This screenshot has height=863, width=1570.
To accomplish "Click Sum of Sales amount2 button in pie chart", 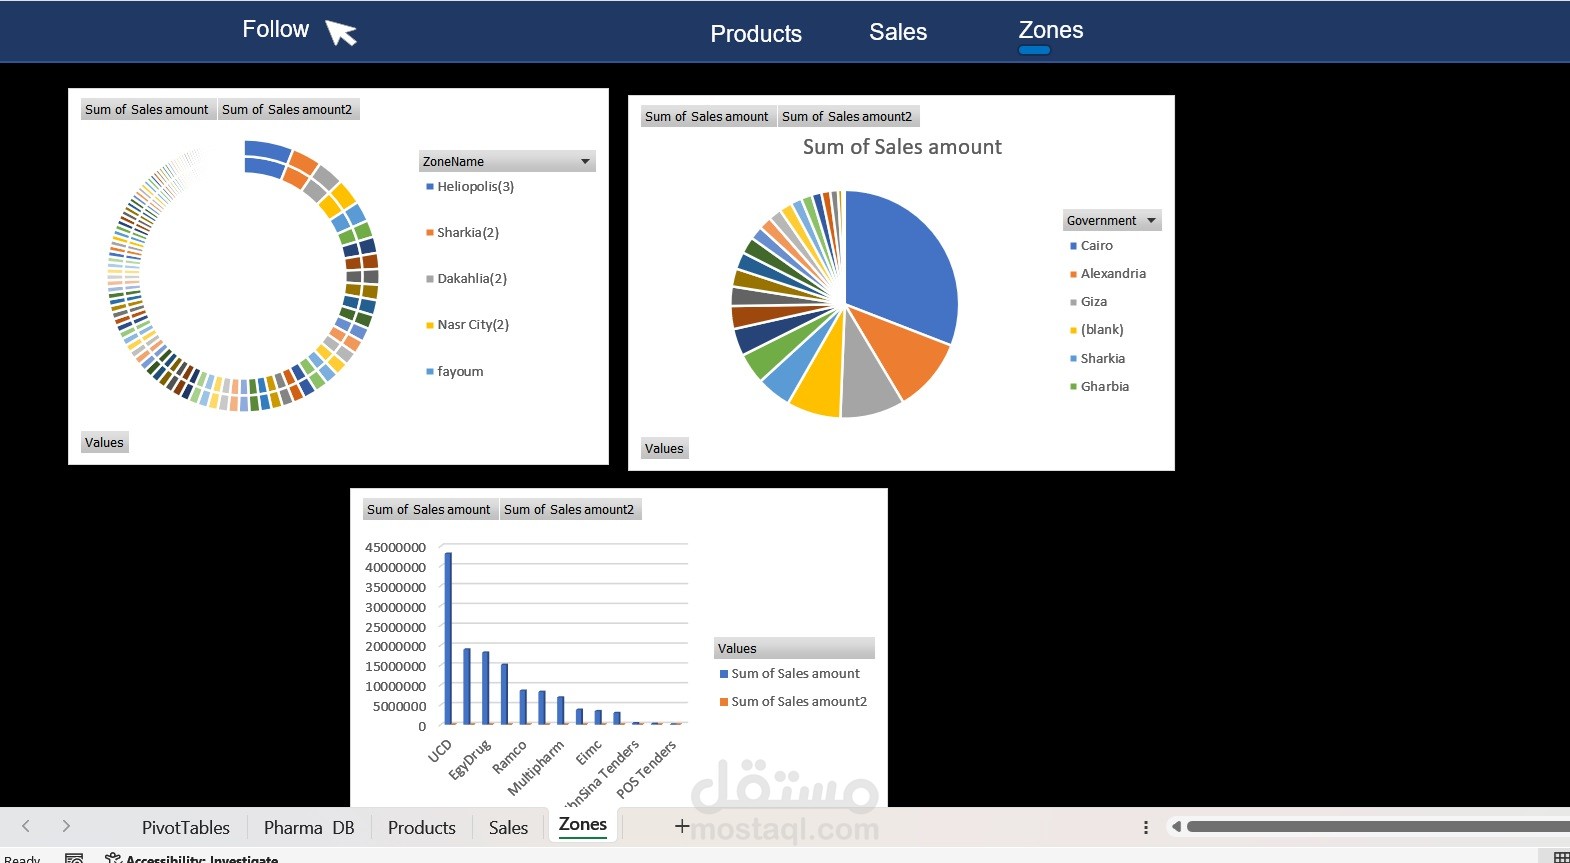I will pos(847,116).
